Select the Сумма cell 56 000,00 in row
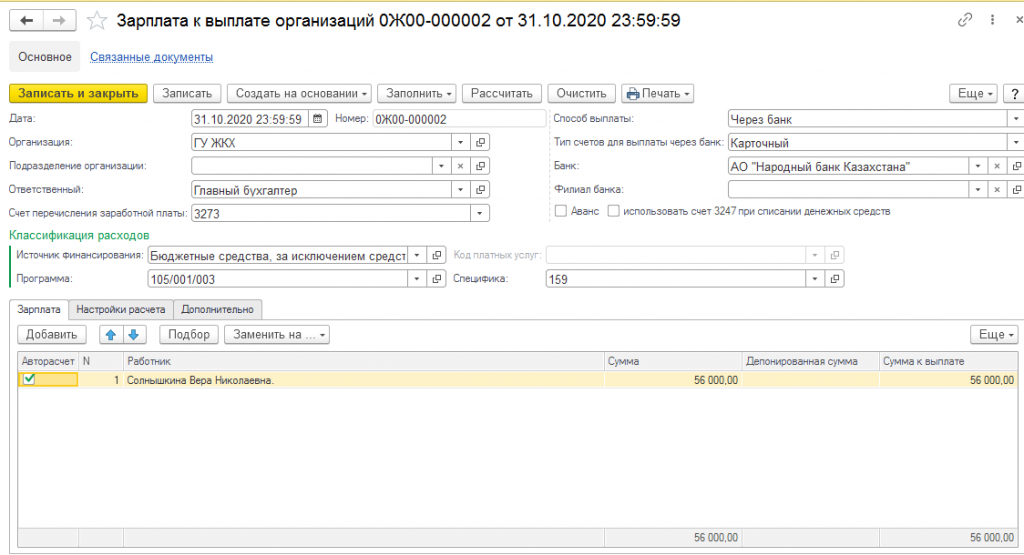1024x555 pixels. (x=673, y=380)
